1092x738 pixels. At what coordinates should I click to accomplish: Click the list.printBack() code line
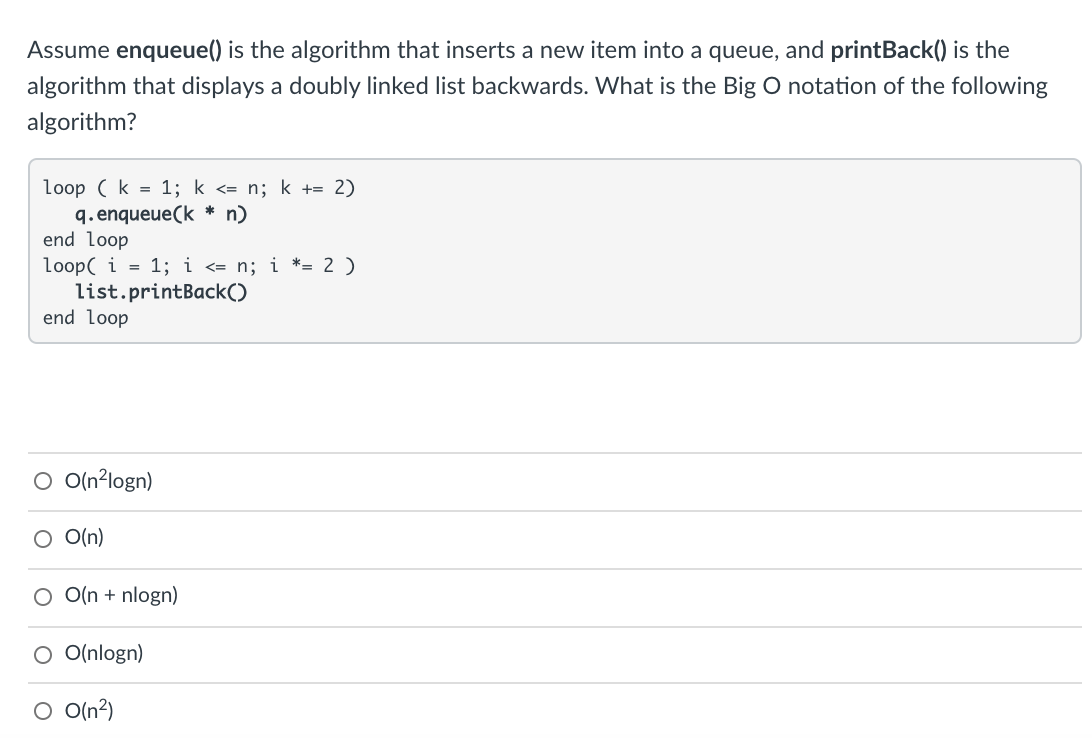[161, 292]
